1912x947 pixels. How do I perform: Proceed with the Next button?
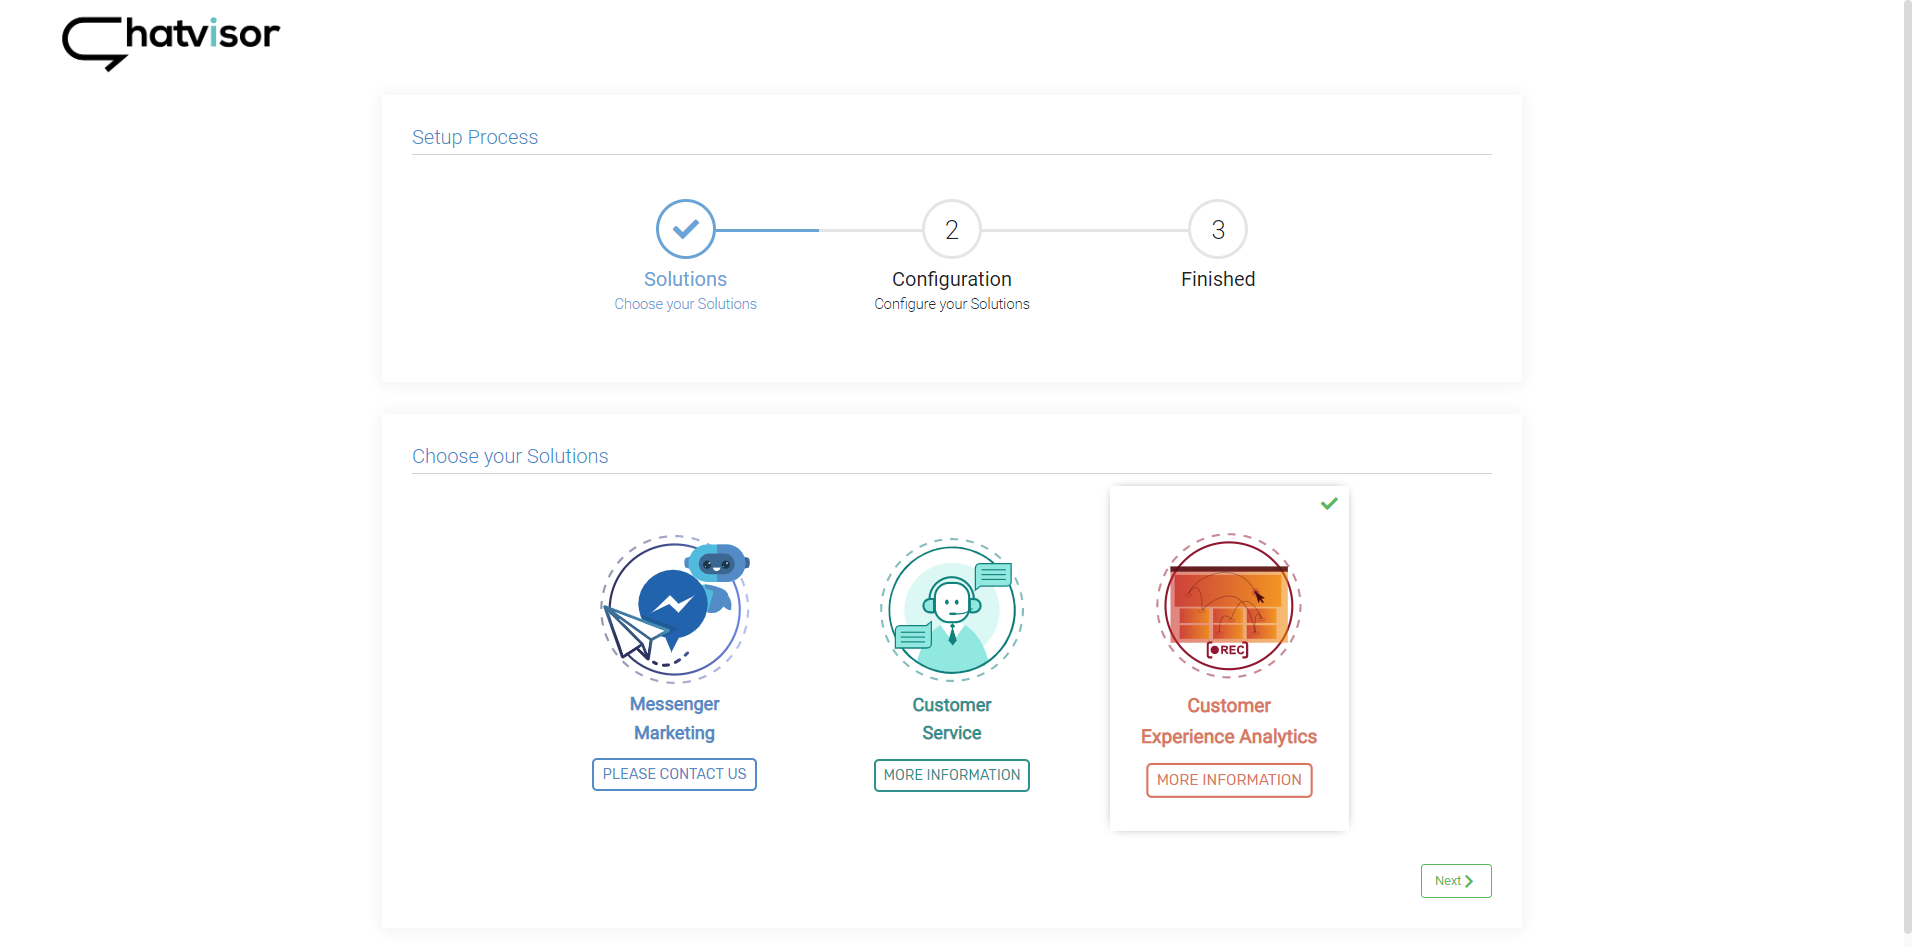pos(1456,881)
